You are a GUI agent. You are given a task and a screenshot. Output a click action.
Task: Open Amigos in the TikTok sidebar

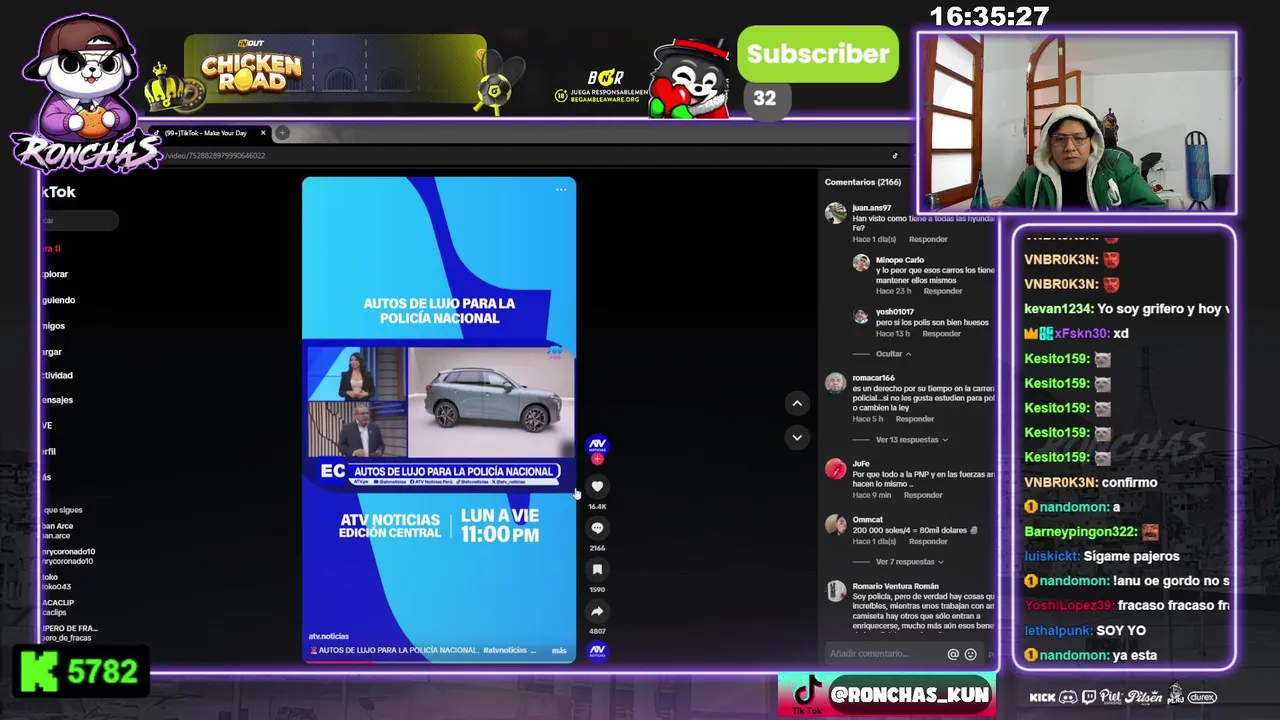53,326
